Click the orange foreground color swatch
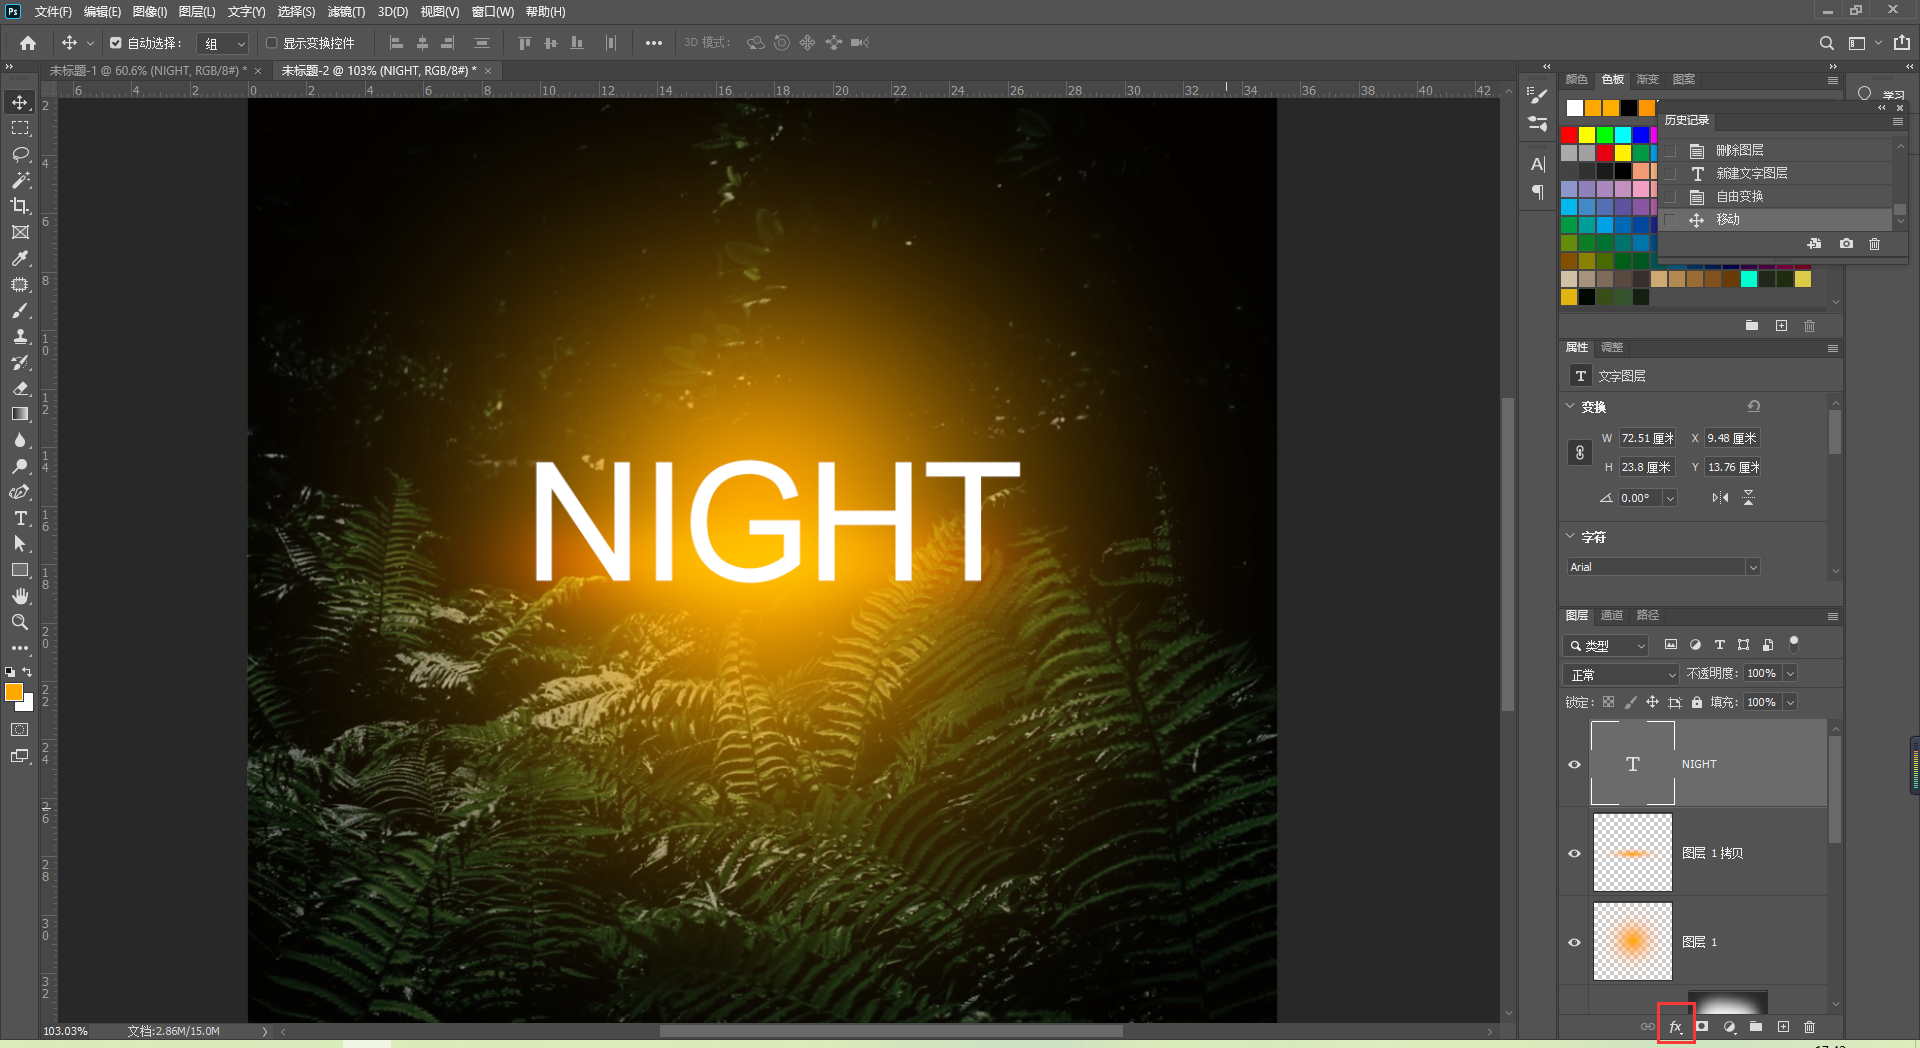 (x=14, y=692)
